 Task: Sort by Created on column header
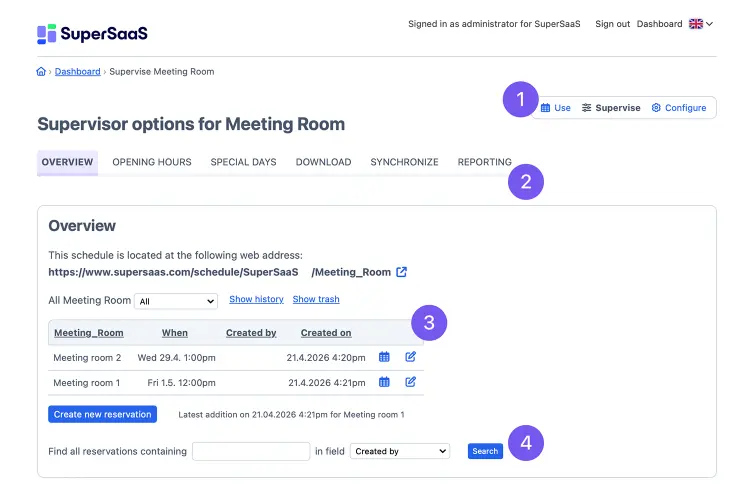tap(326, 333)
